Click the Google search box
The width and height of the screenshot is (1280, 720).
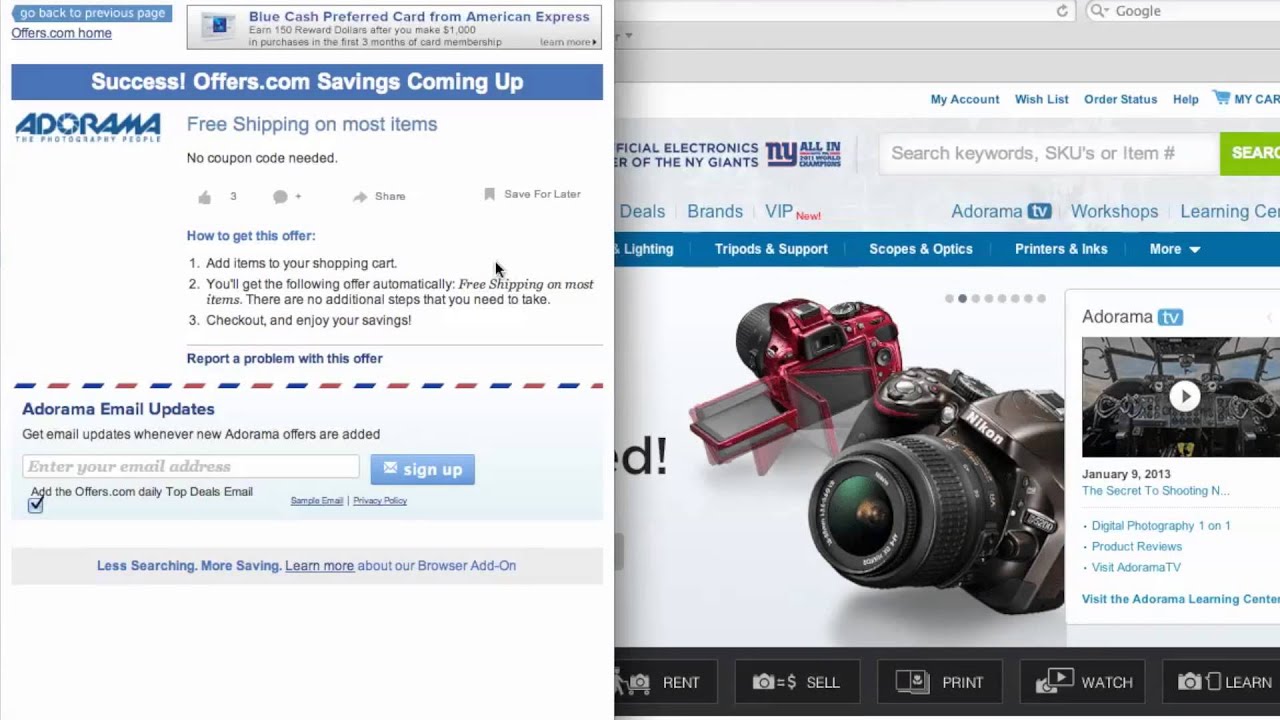pos(1184,11)
